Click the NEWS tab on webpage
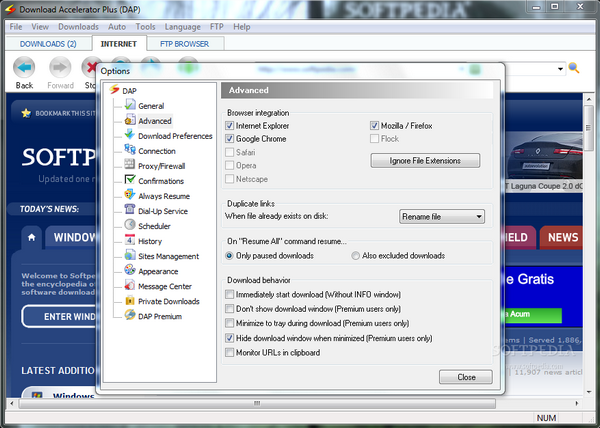This screenshot has width=600, height=428. pyautogui.click(x=562, y=238)
